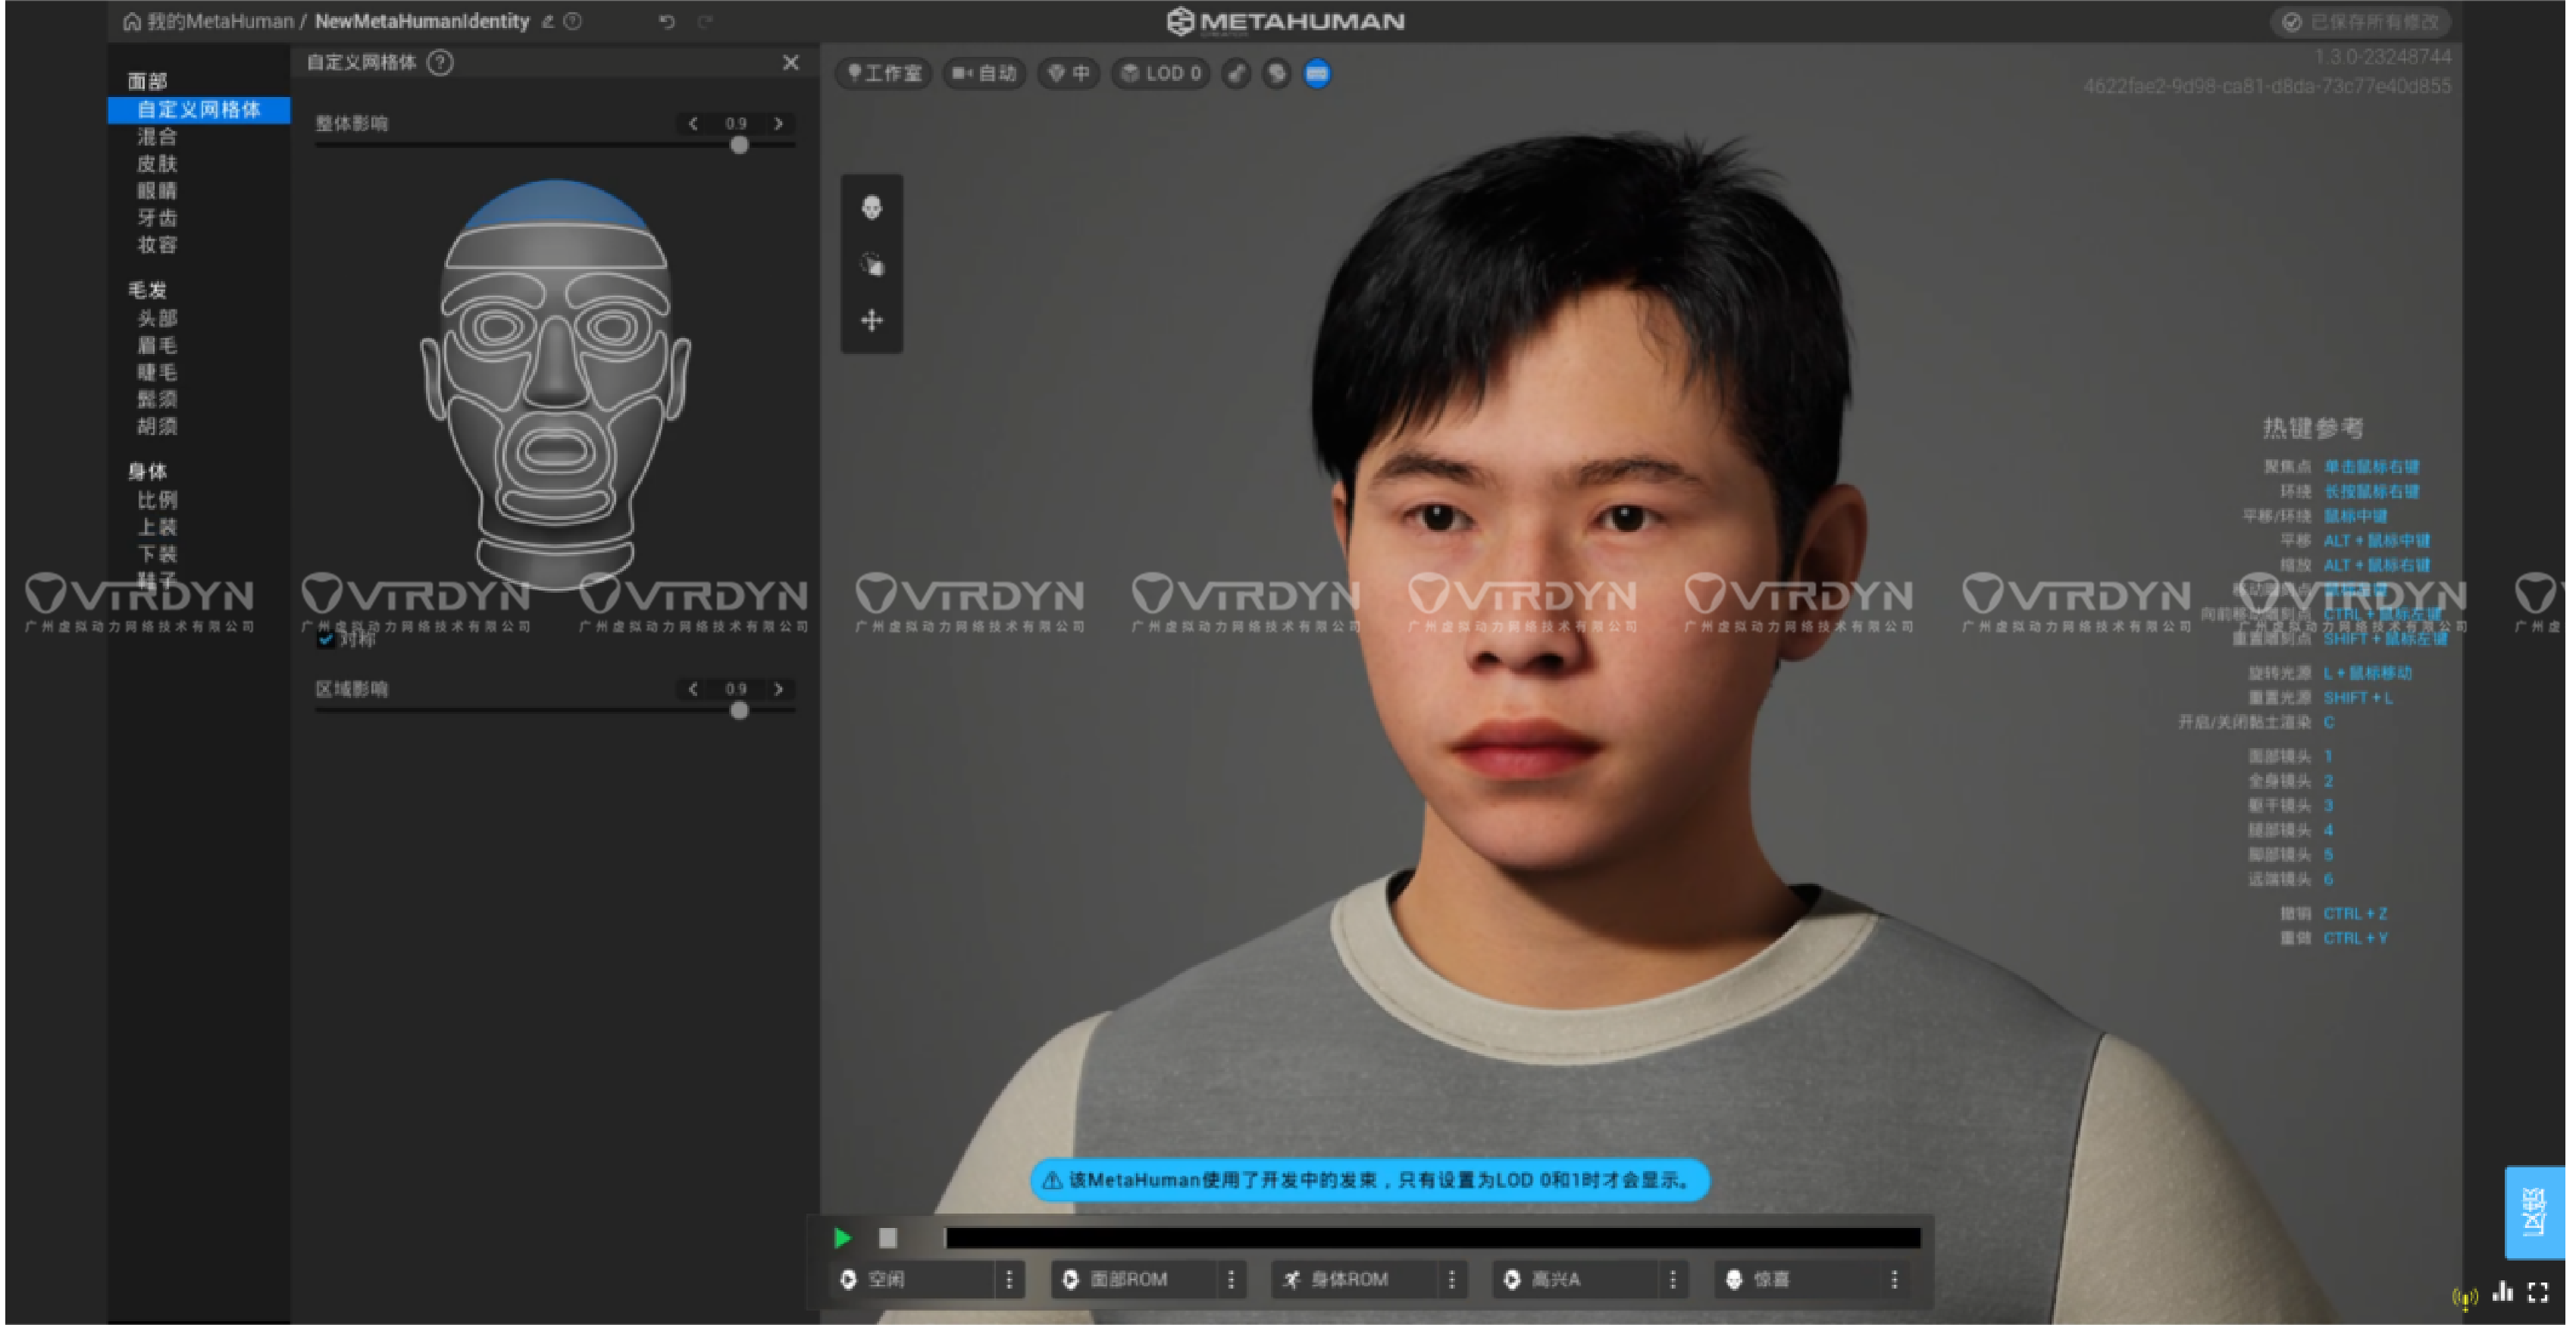Screen dimensions: 2576x1325
Task: Click the bone/skeleton toggle icon in viewport toolbar
Action: pyautogui.click(x=1237, y=73)
